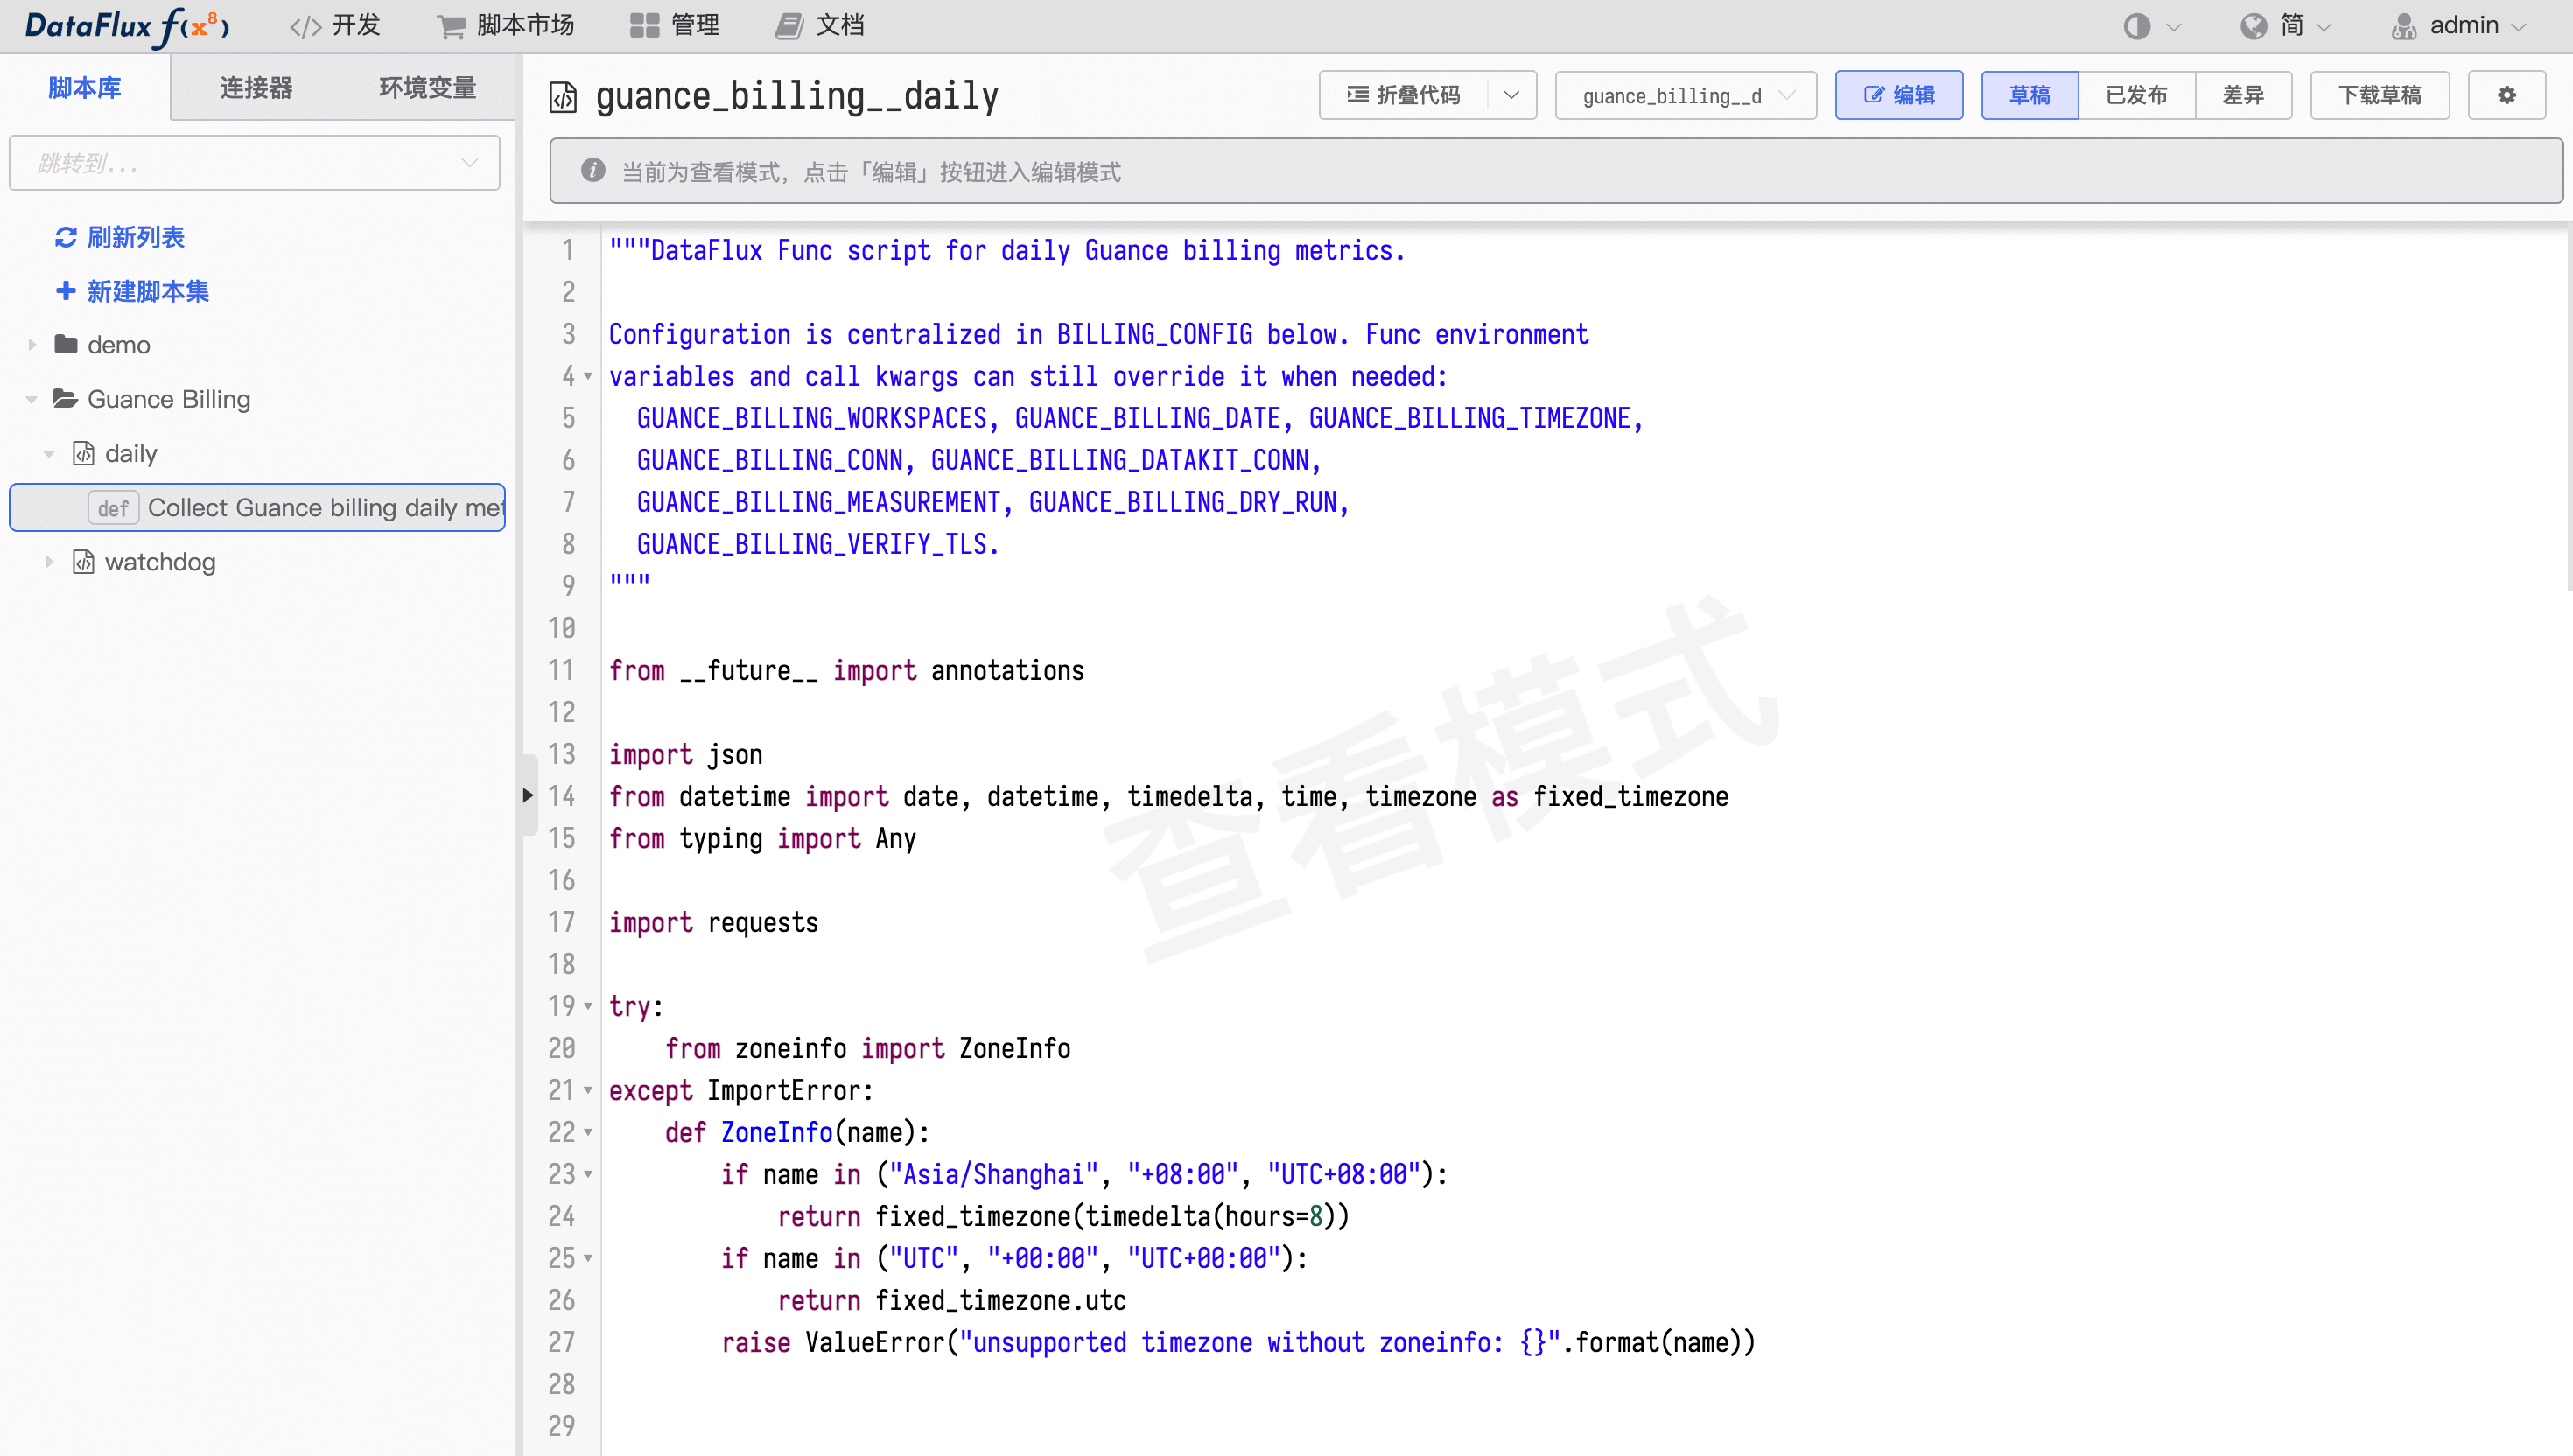Image resolution: width=2573 pixels, height=1456 pixels.
Task: Click the watchdog script file icon
Action: coord(84,562)
